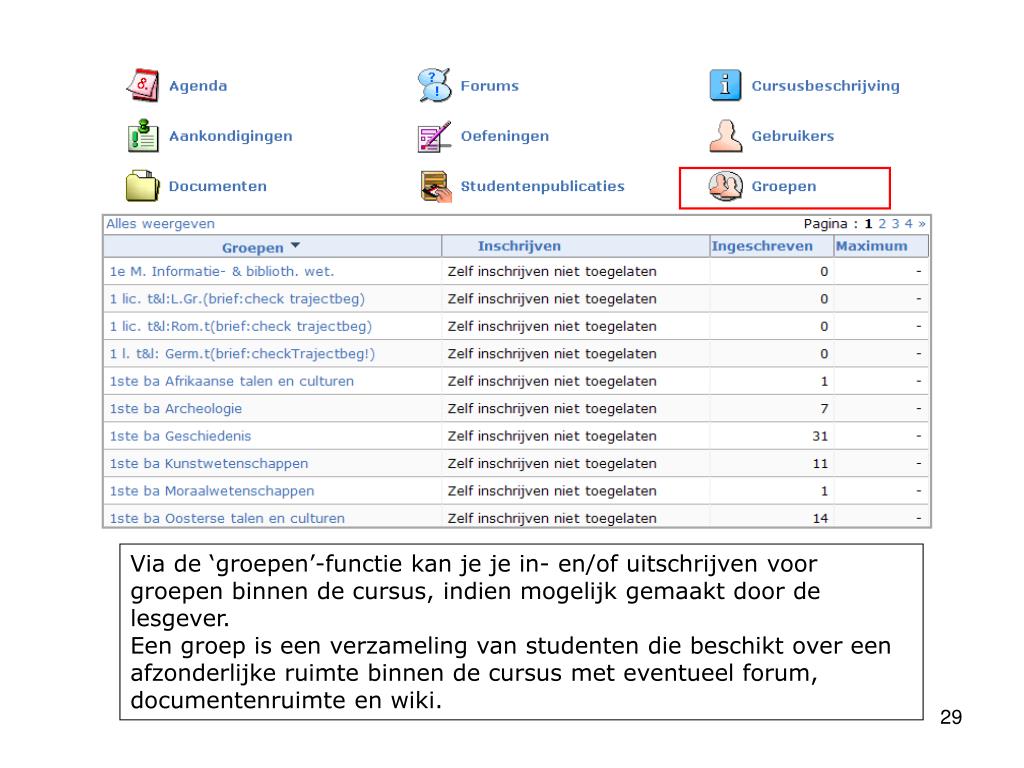Viewport: 1024px width, 768px height.
Task: Click the Forums speech bubble icon
Action: [434, 85]
